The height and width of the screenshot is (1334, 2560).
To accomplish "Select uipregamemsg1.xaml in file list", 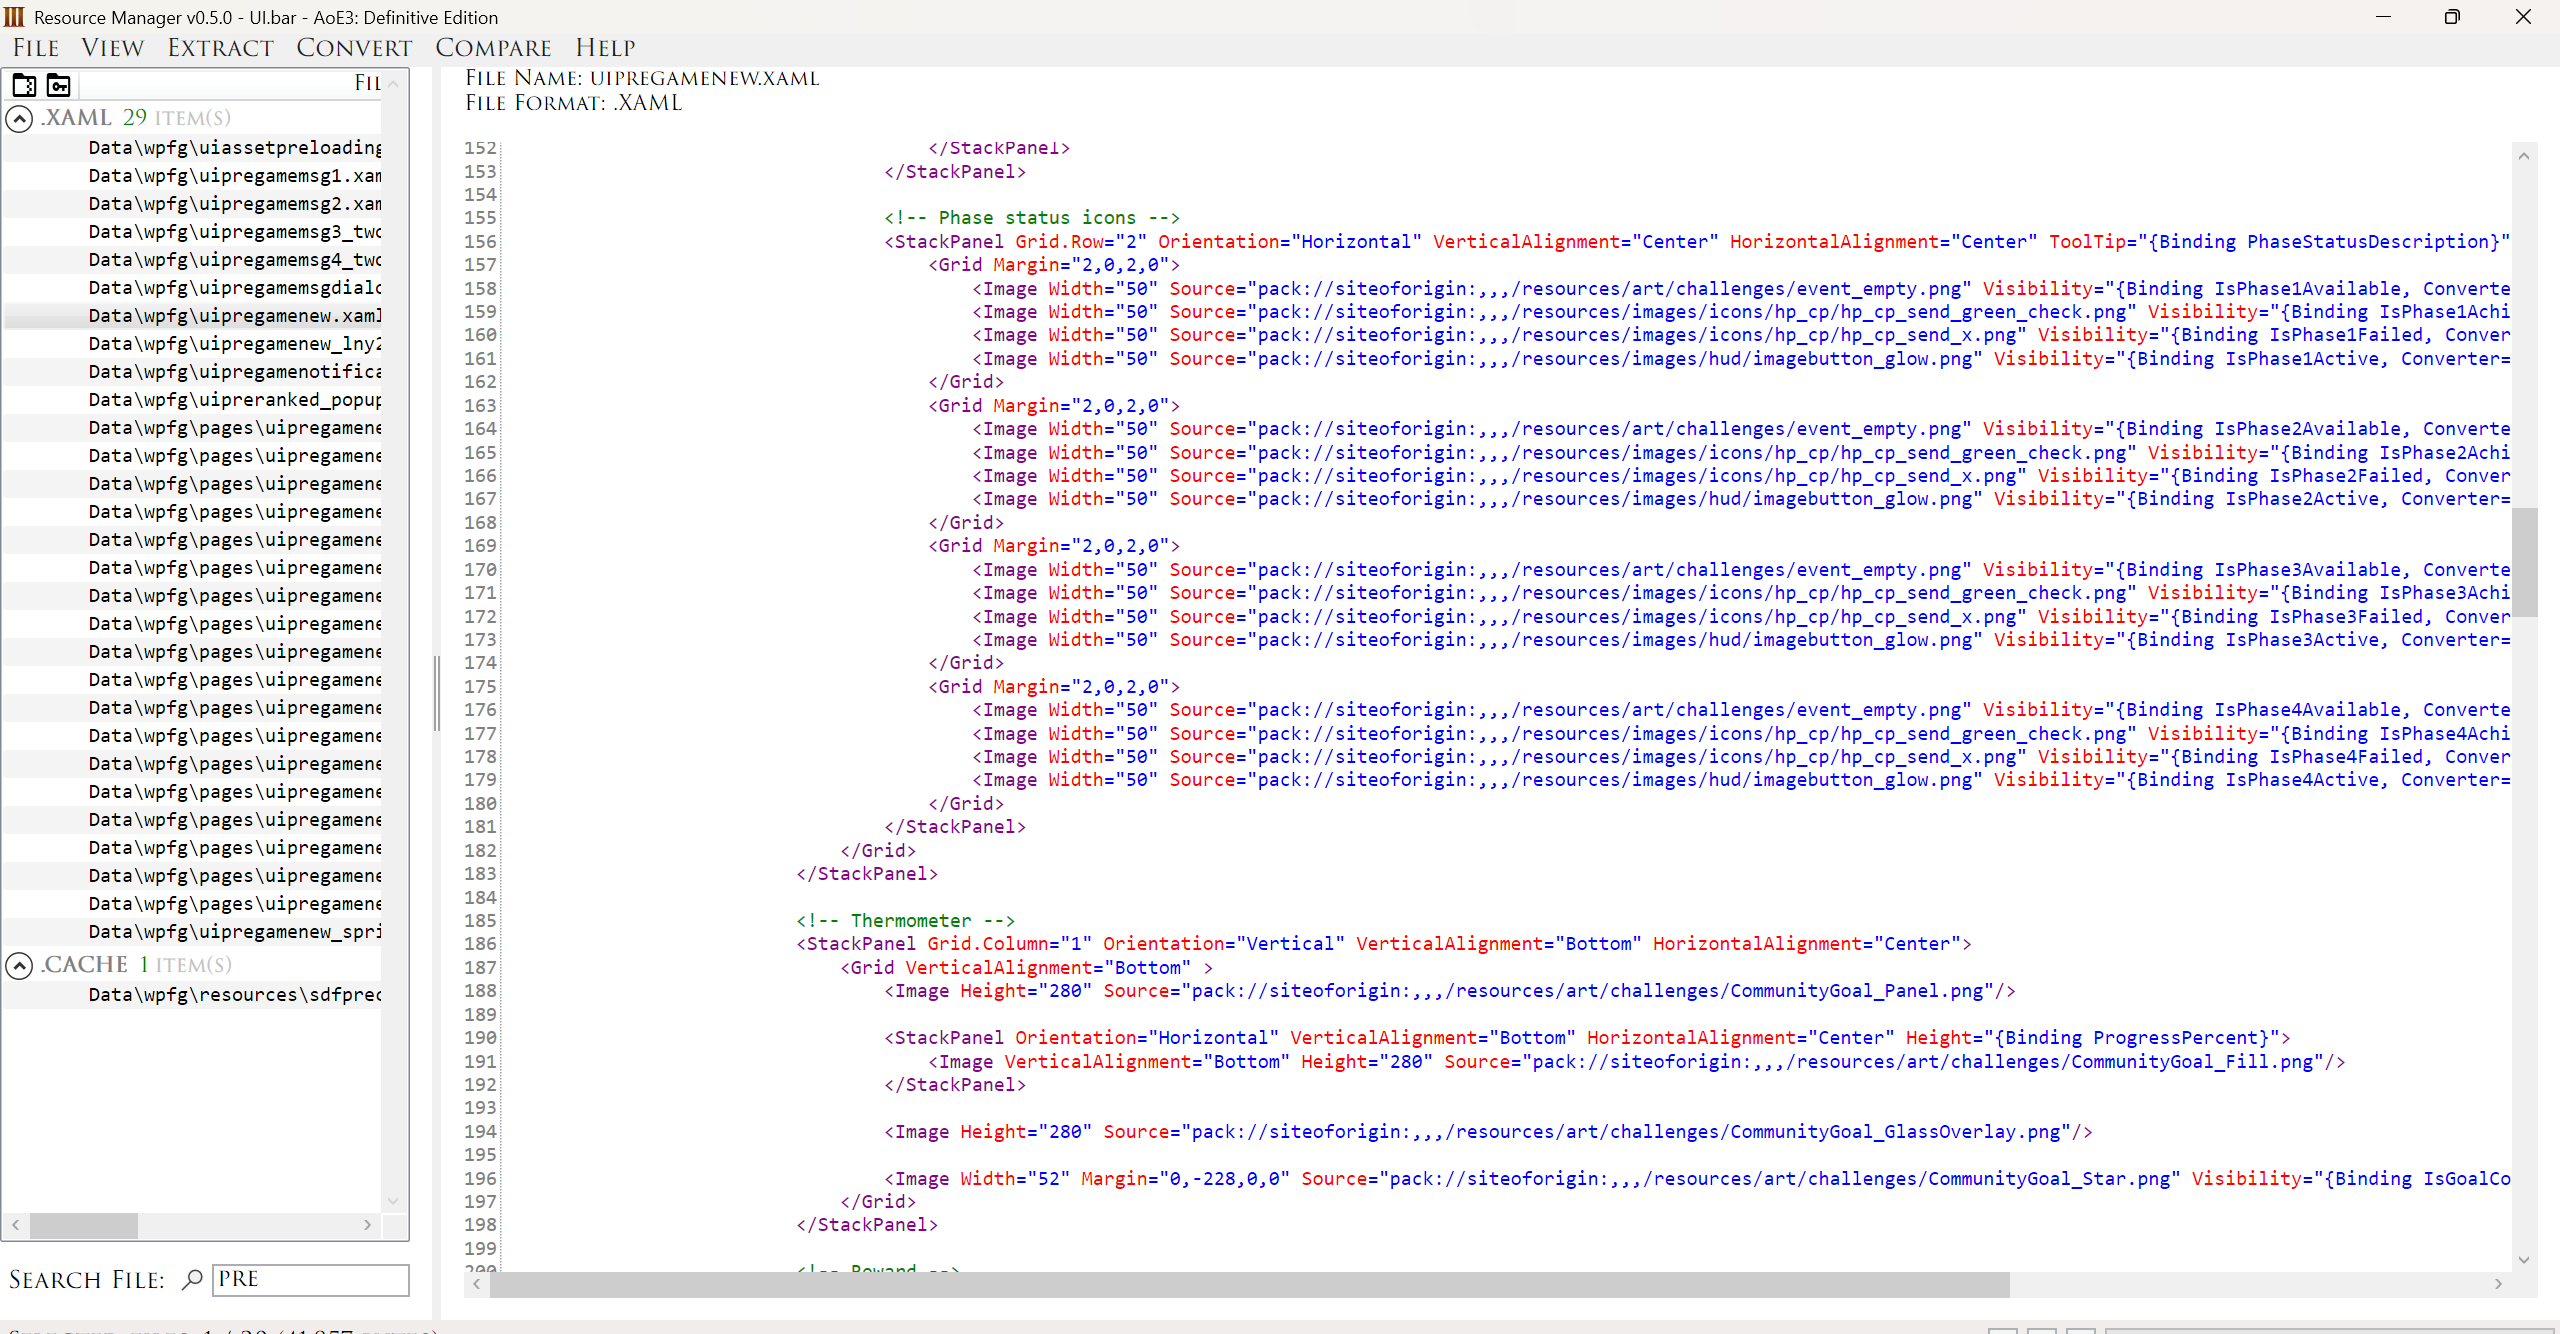I will pos(234,176).
